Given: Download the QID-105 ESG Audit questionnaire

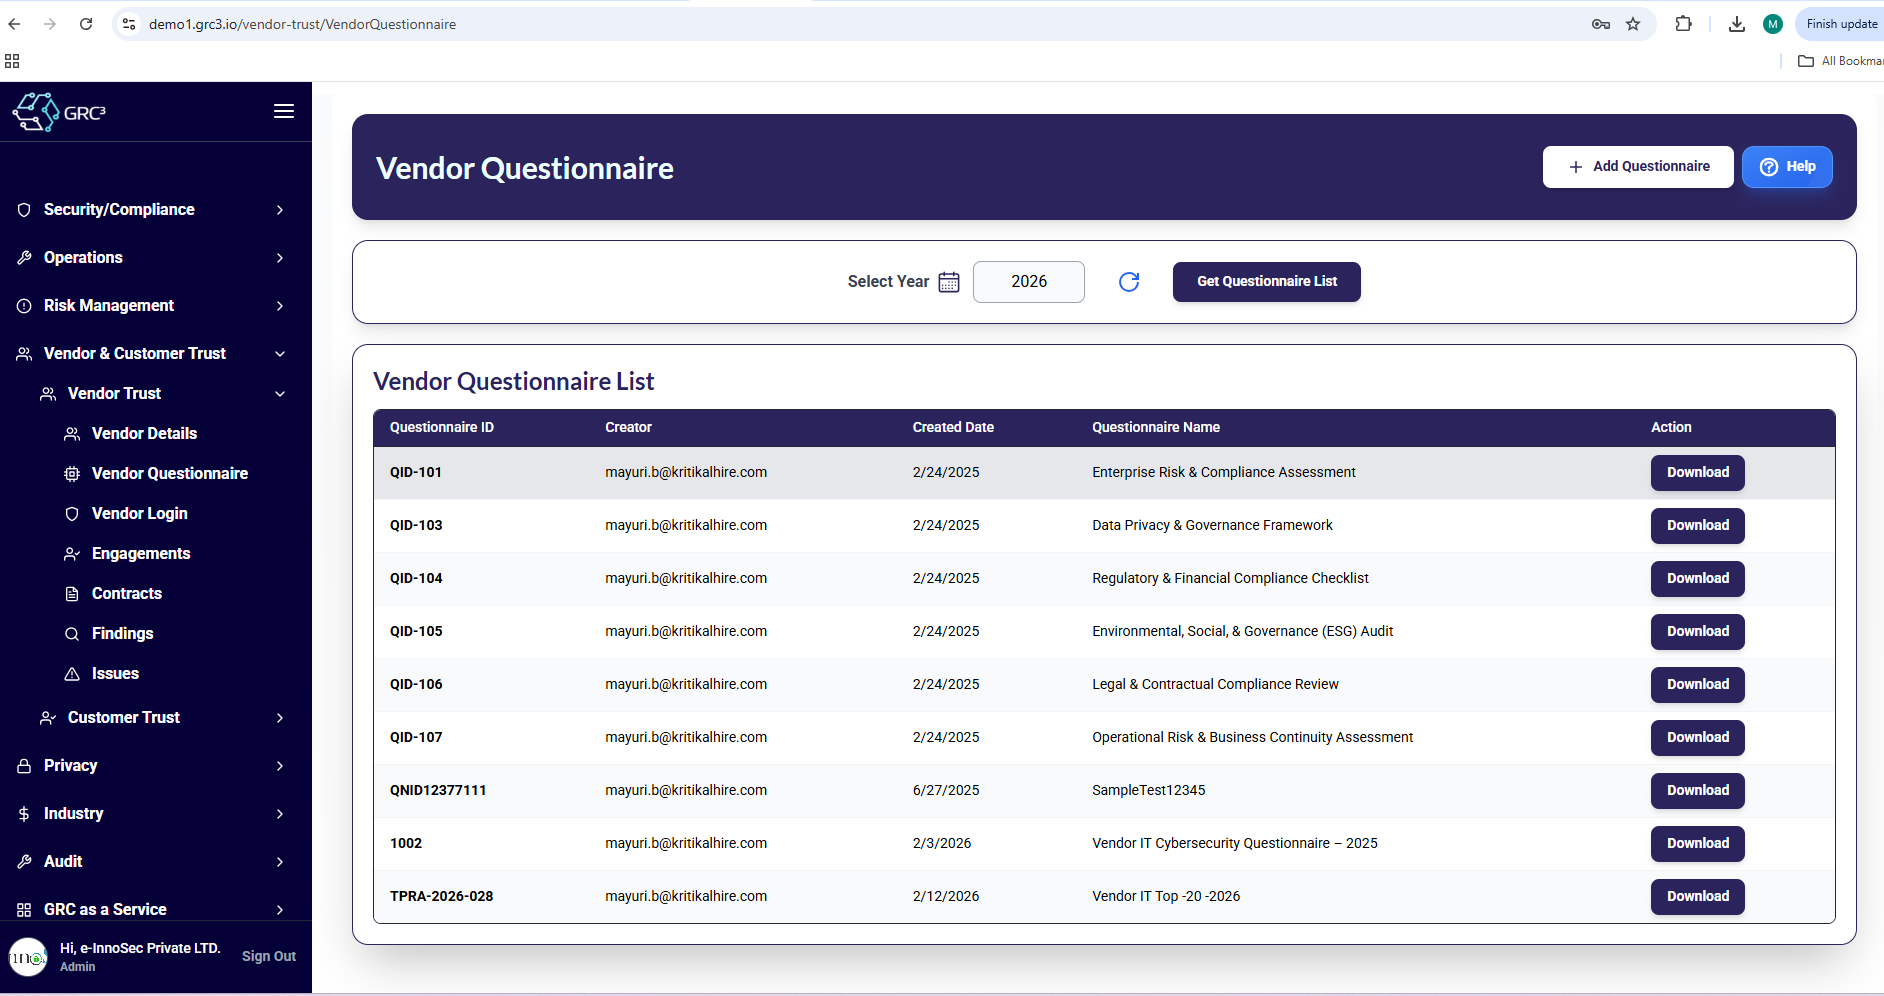Looking at the screenshot, I should (1697, 632).
